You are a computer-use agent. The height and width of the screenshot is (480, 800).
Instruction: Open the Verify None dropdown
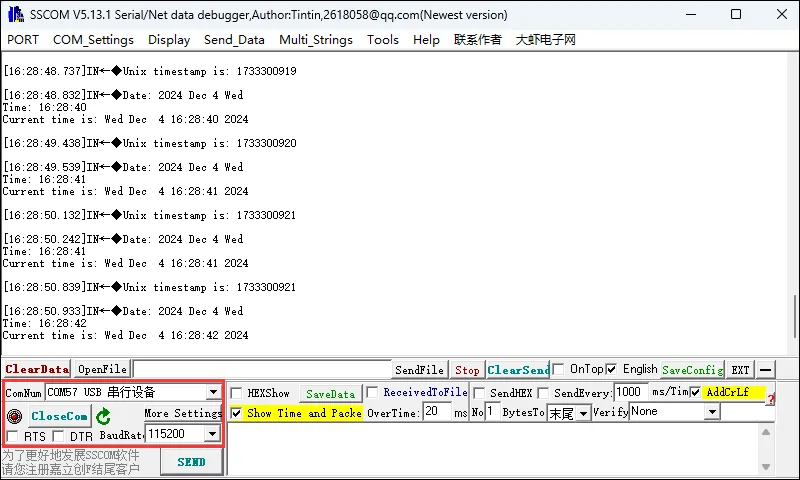coord(711,412)
